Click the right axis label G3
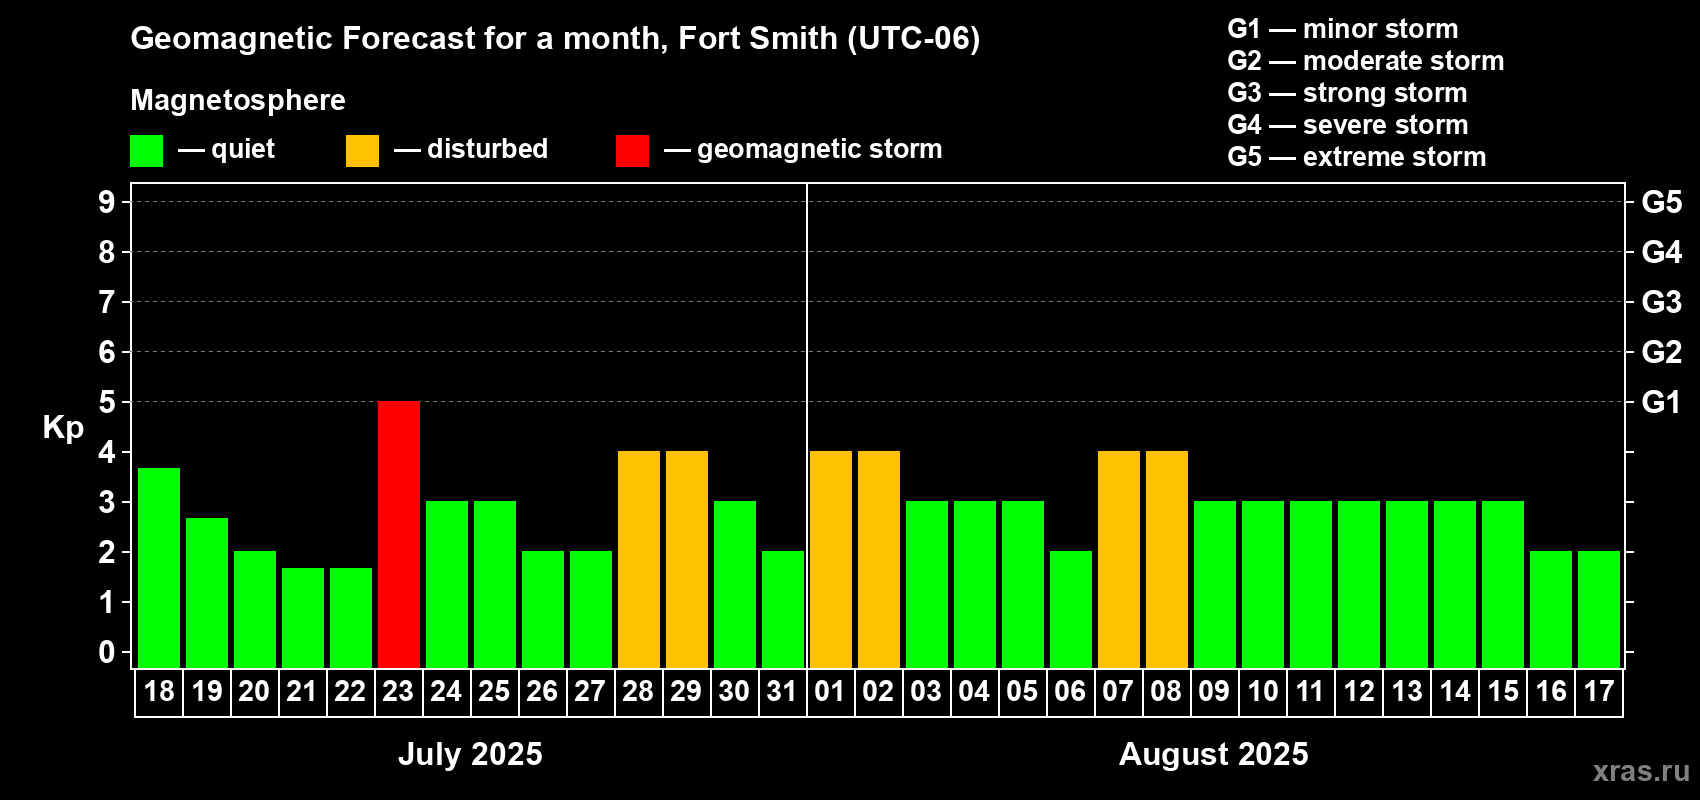Screen dimensions: 1700x800 pyautogui.click(x=1662, y=302)
